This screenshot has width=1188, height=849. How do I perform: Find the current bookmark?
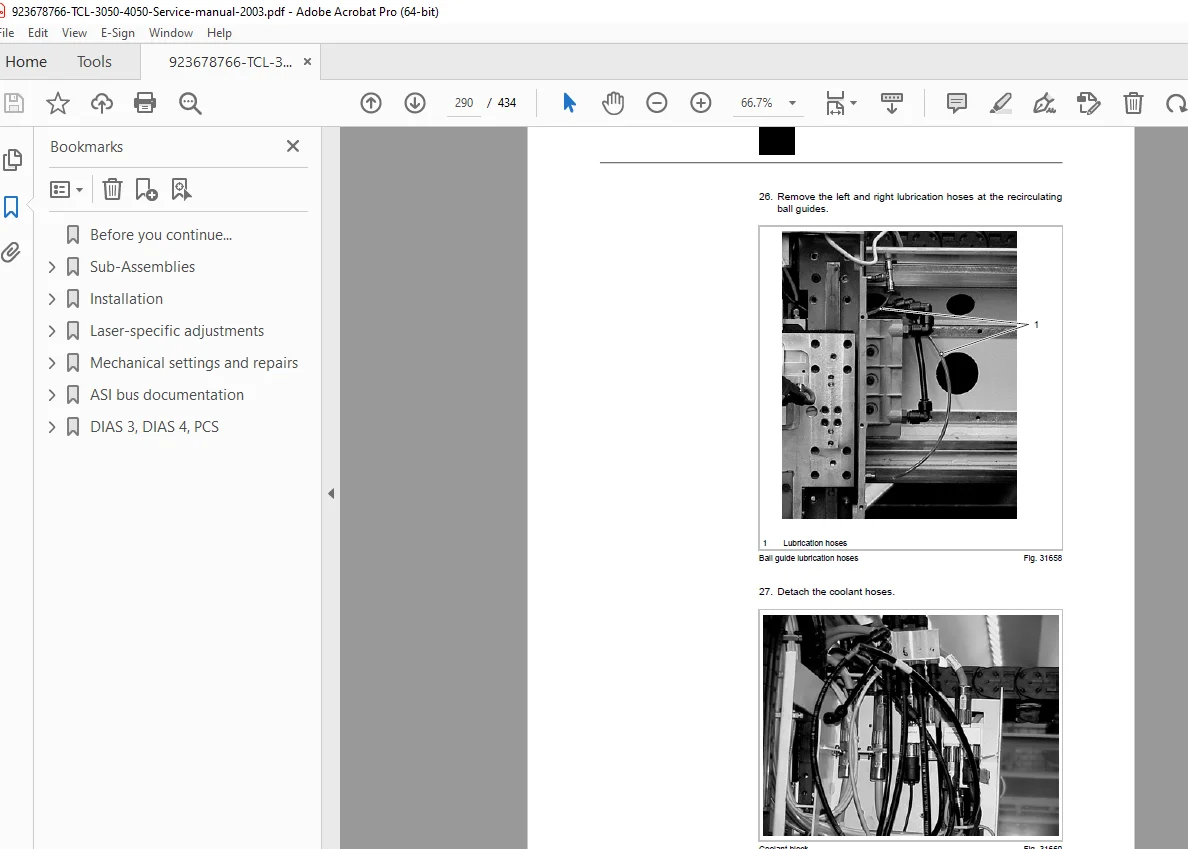[x=181, y=189]
